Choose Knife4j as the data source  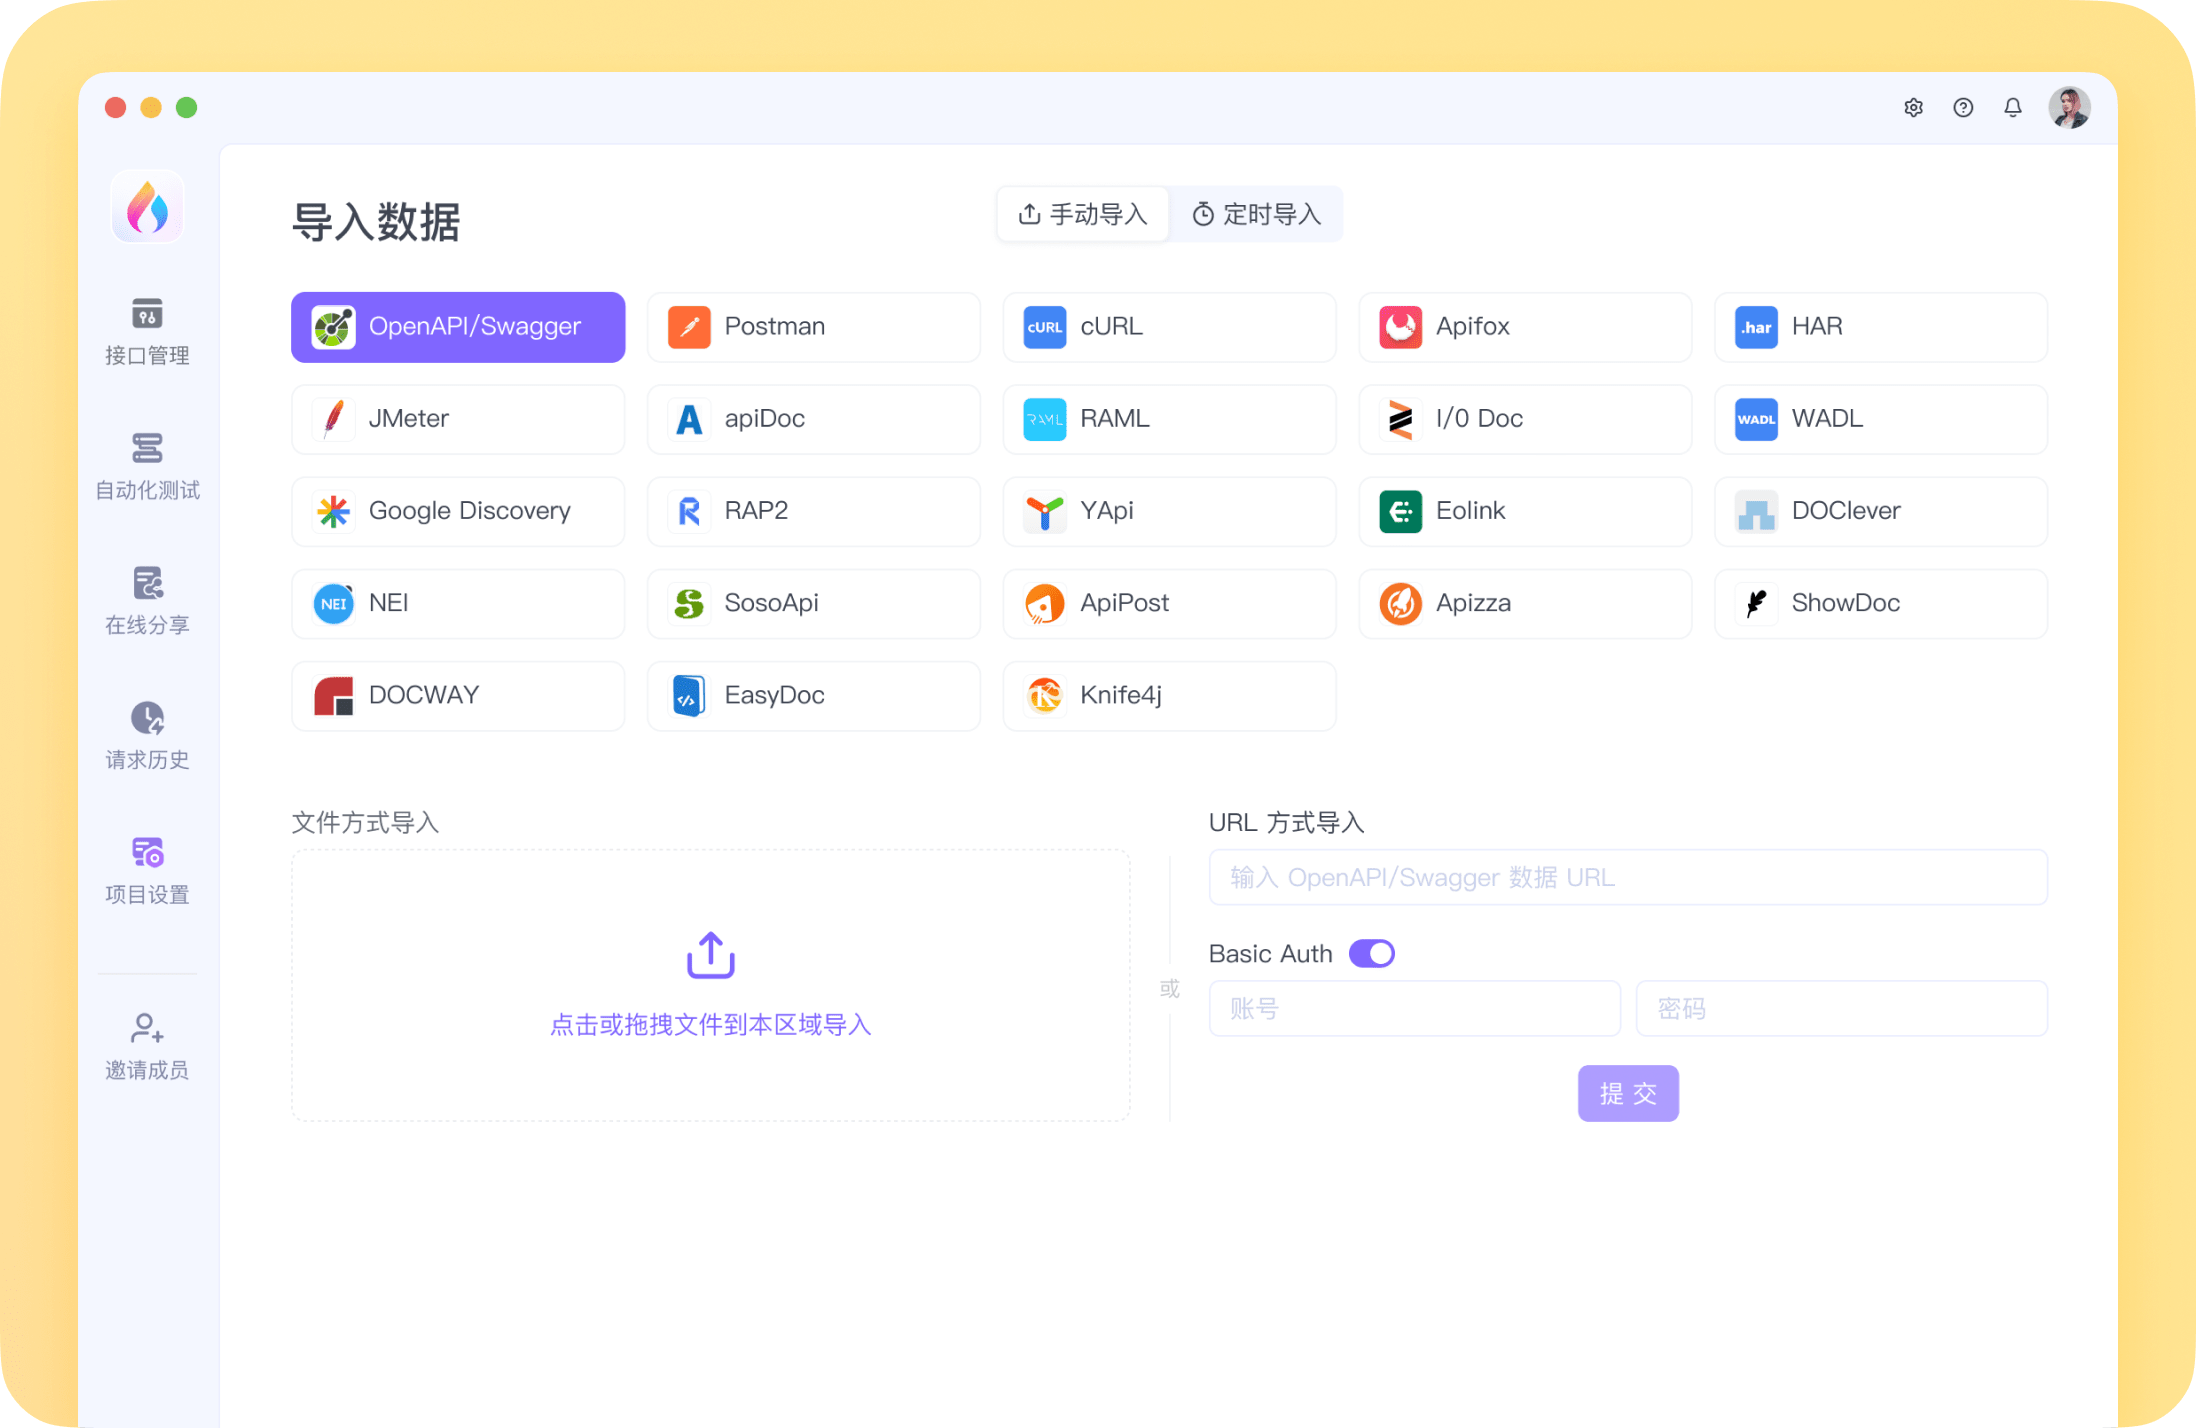click(1169, 695)
